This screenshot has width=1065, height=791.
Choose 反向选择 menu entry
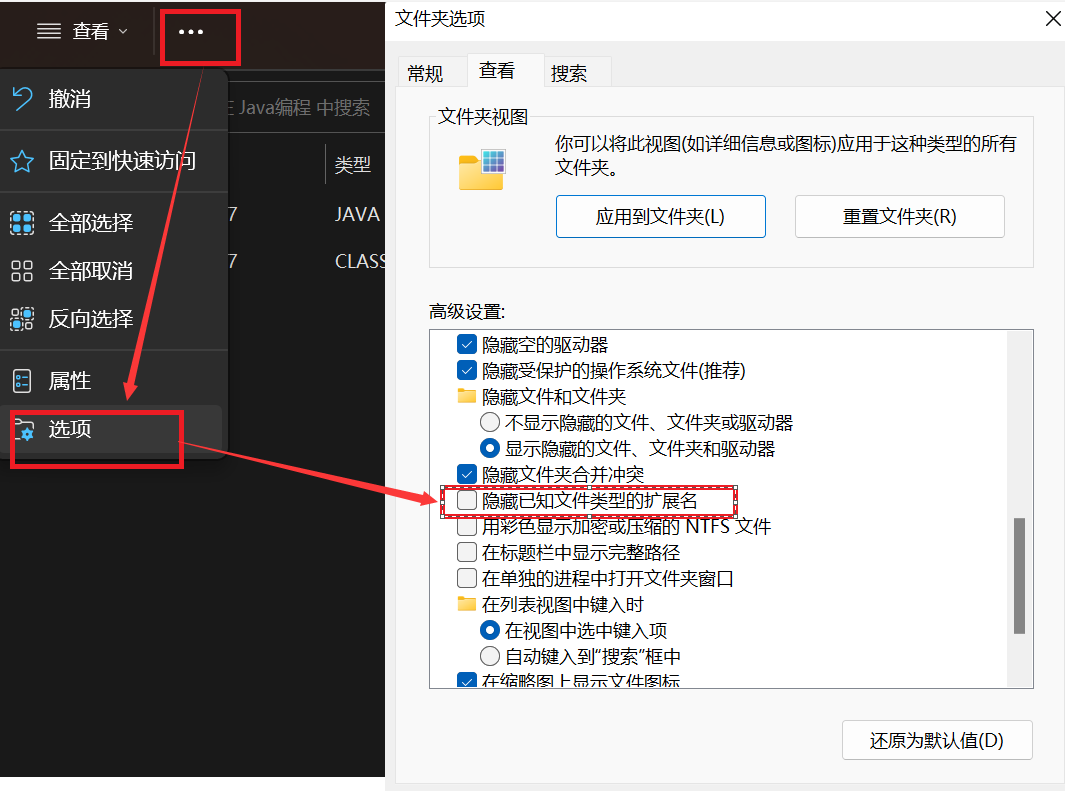point(113,318)
